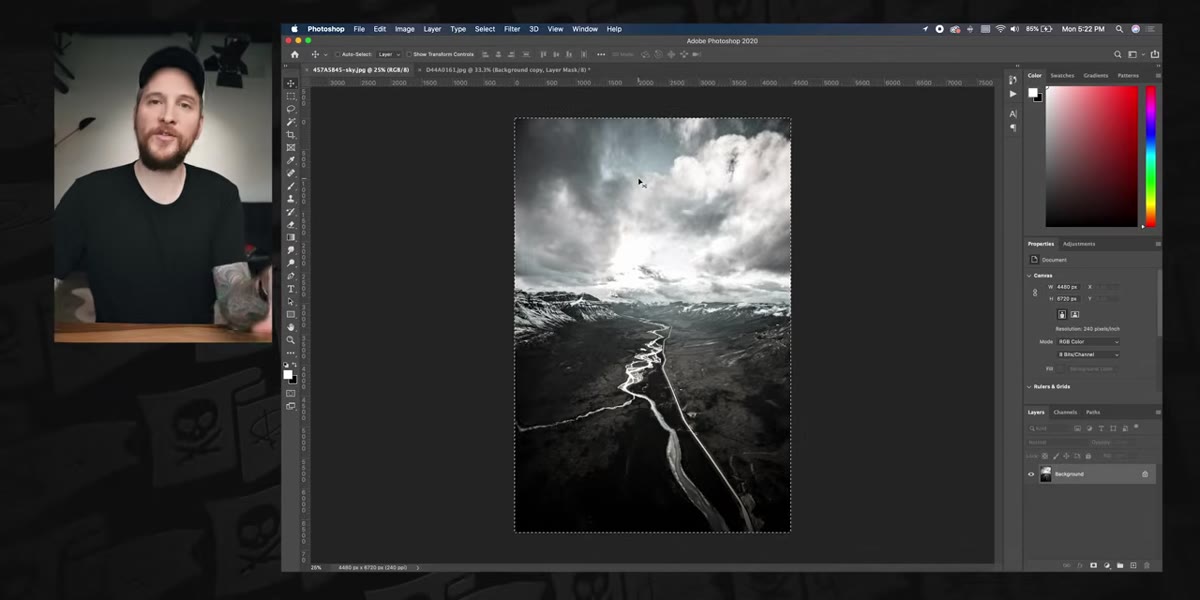The height and width of the screenshot is (600, 1200).
Task: Toggle the Background layer lock icon
Action: point(1145,474)
